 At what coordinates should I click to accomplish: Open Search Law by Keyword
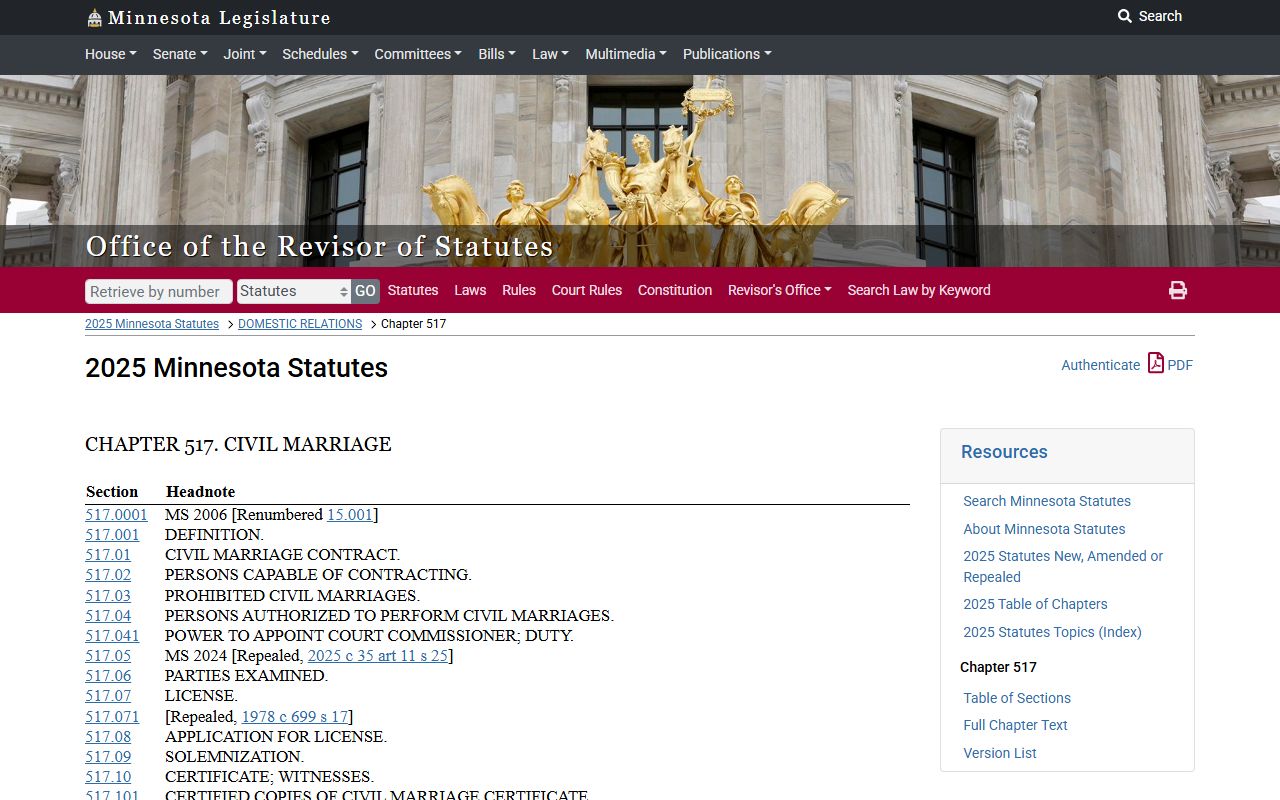tap(919, 290)
